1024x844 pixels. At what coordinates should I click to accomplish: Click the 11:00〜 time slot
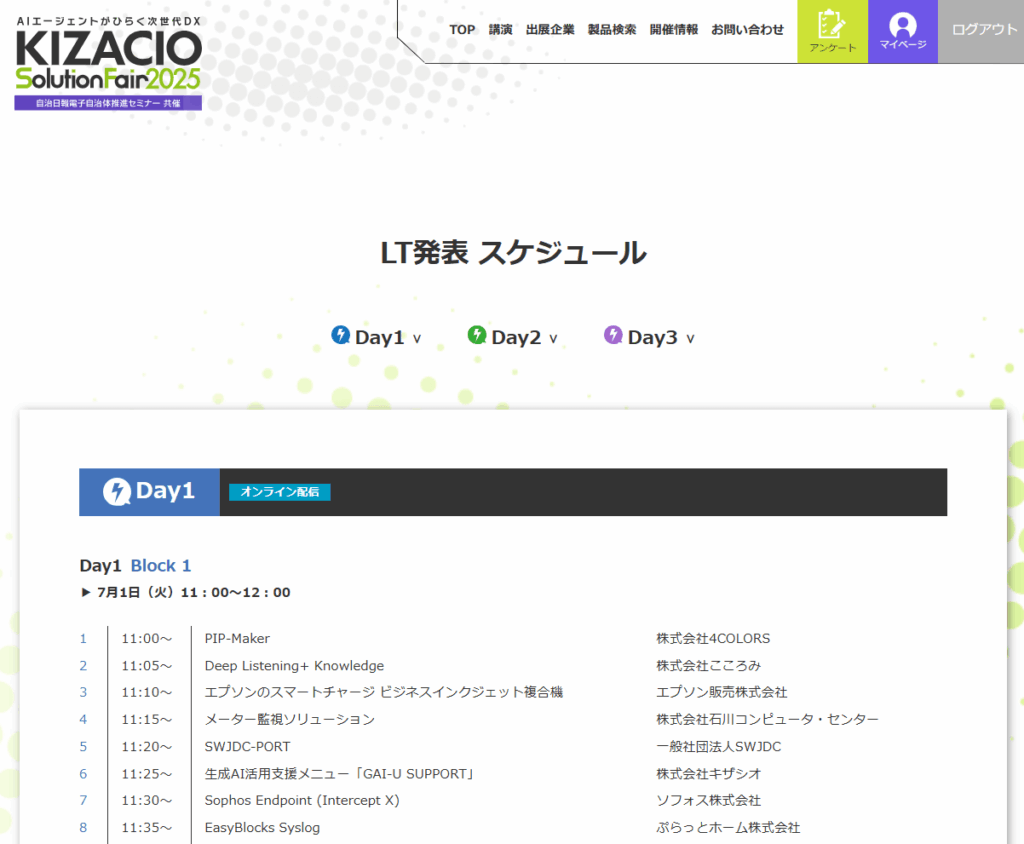pyautogui.click(x=147, y=639)
